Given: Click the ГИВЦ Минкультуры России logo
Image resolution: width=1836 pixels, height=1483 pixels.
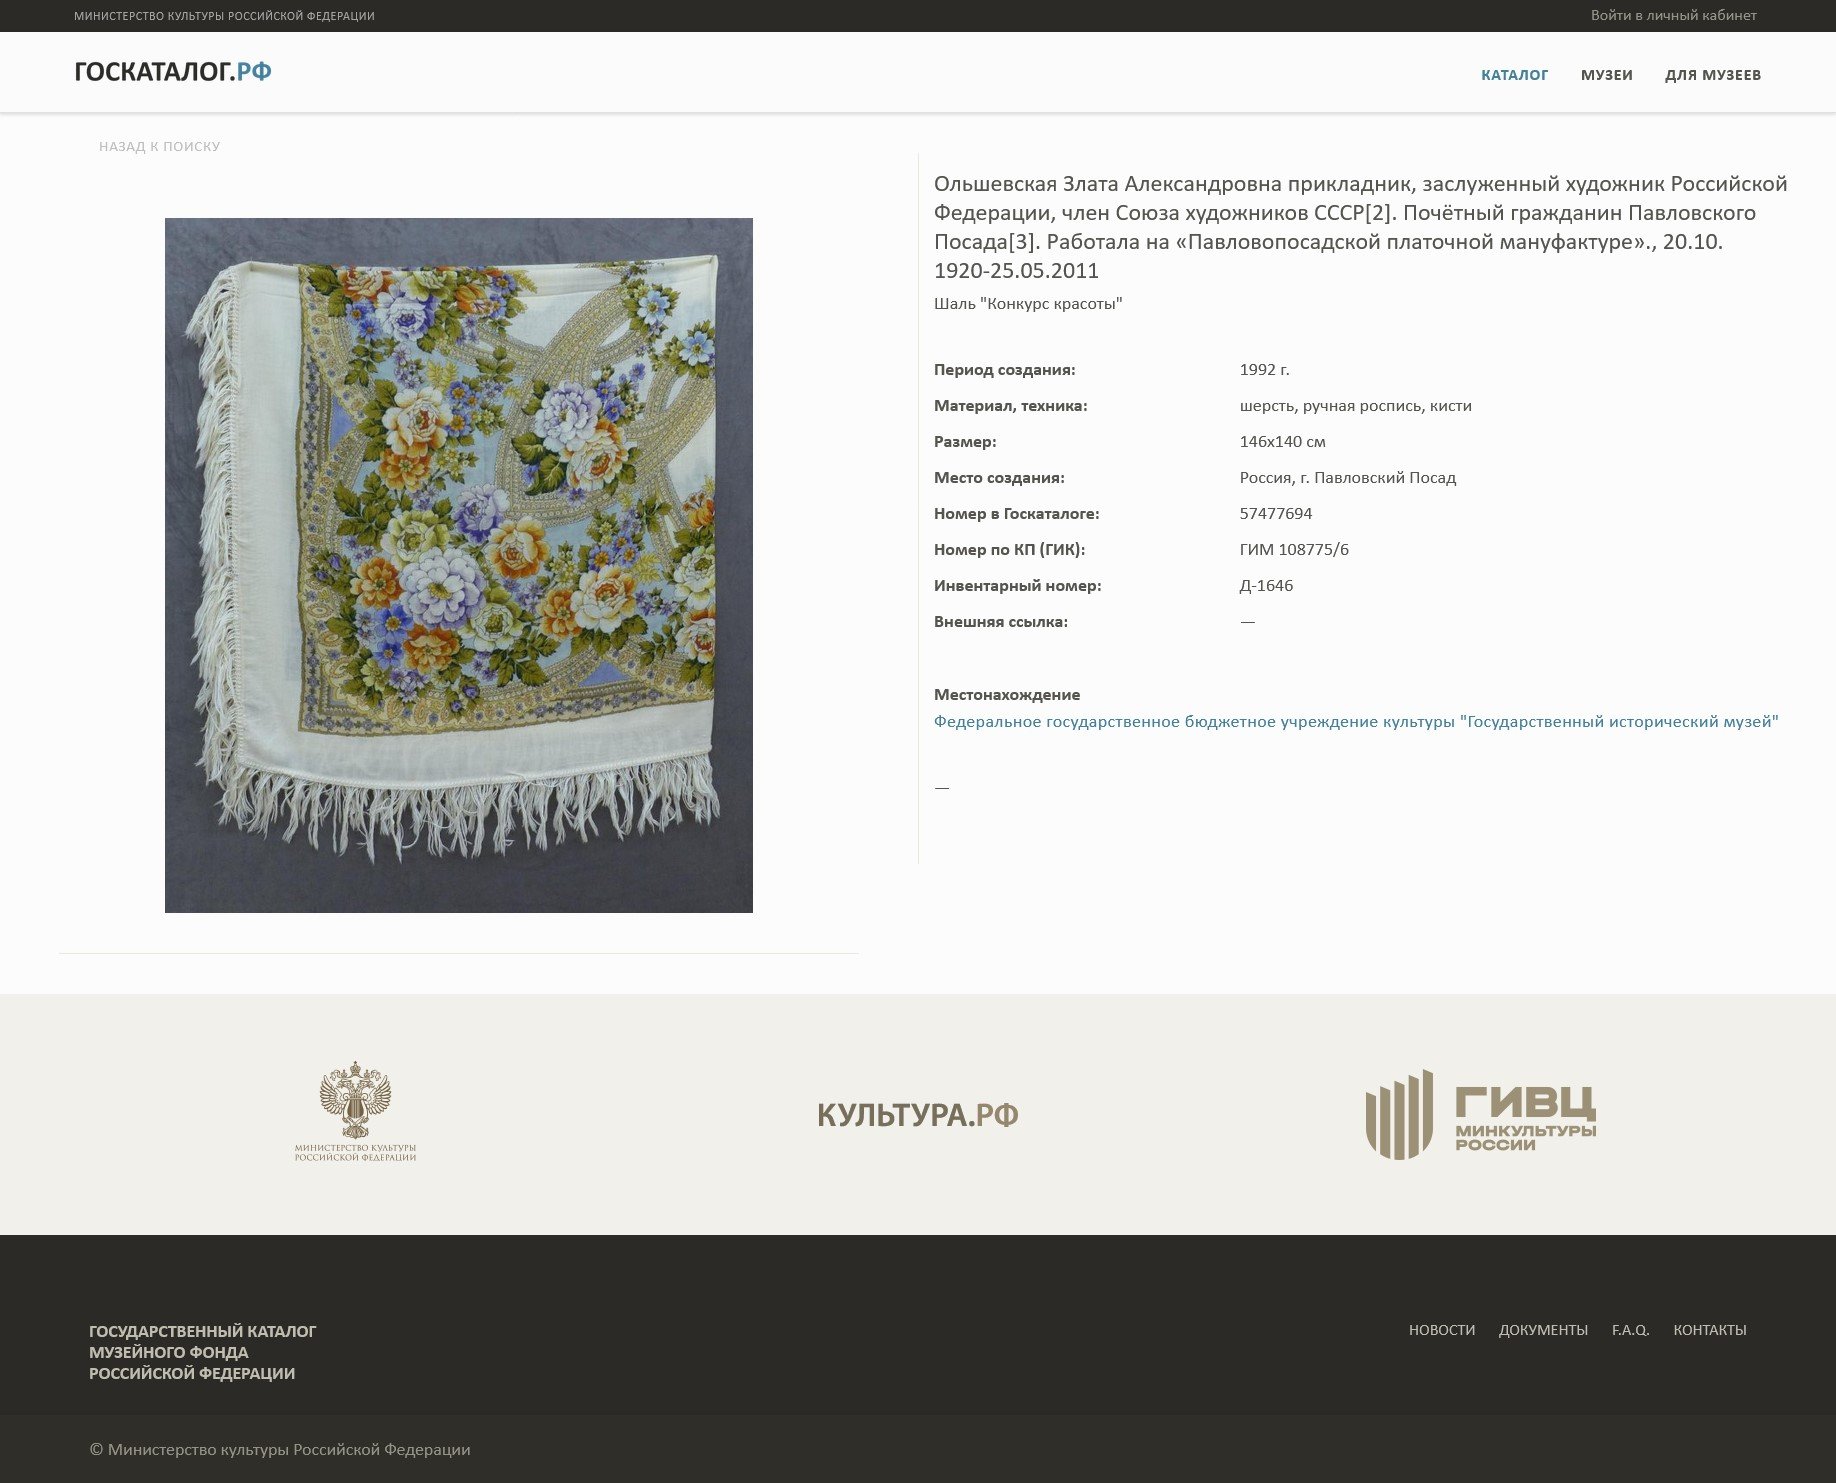Looking at the screenshot, I should point(1481,1114).
